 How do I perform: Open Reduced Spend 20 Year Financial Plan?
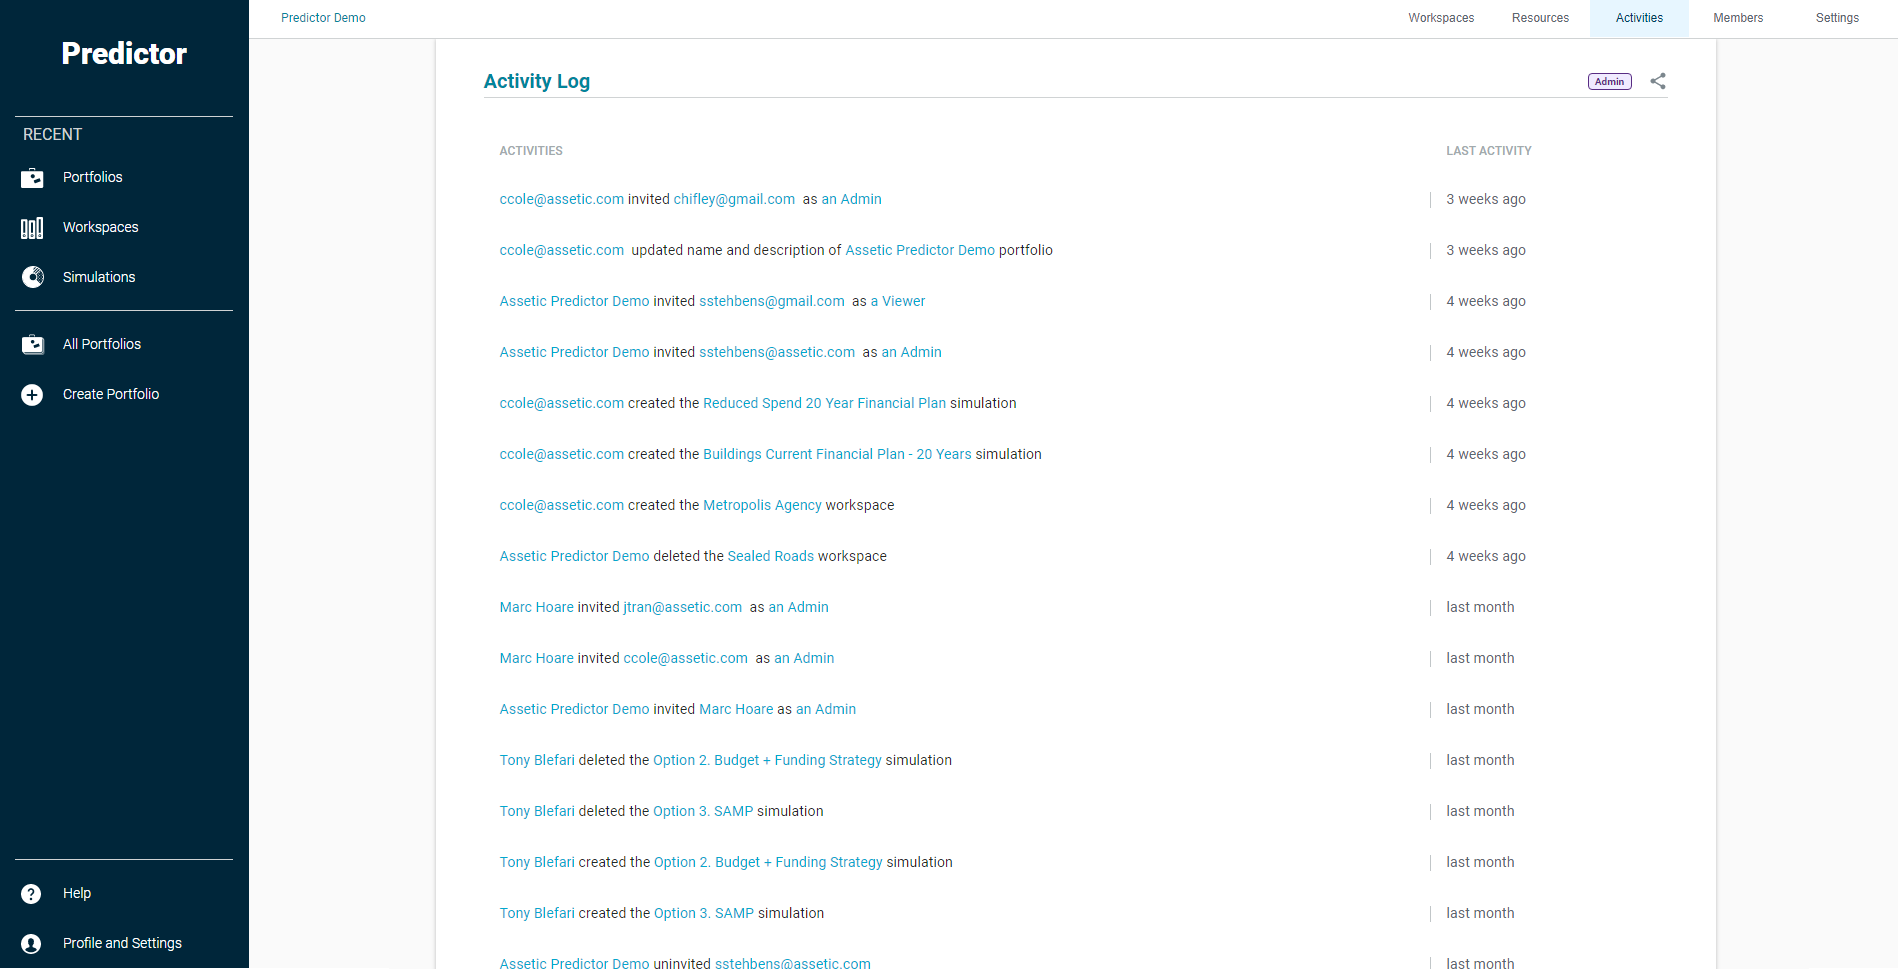[x=824, y=403]
